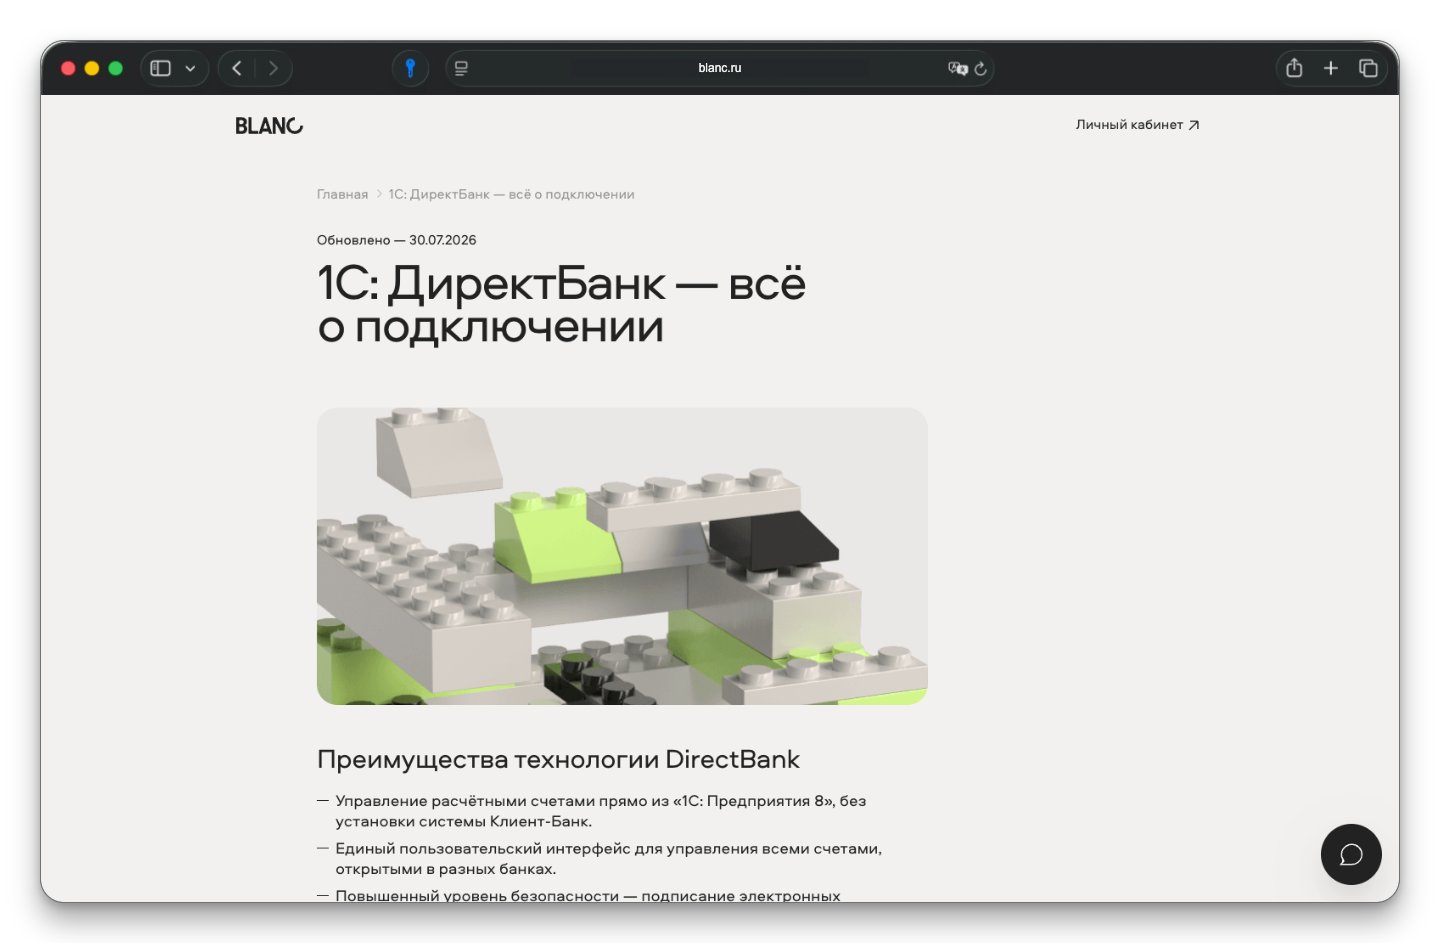Click breadcrumb 1С: ДиректБанк — всё о подключении

point(511,194)
